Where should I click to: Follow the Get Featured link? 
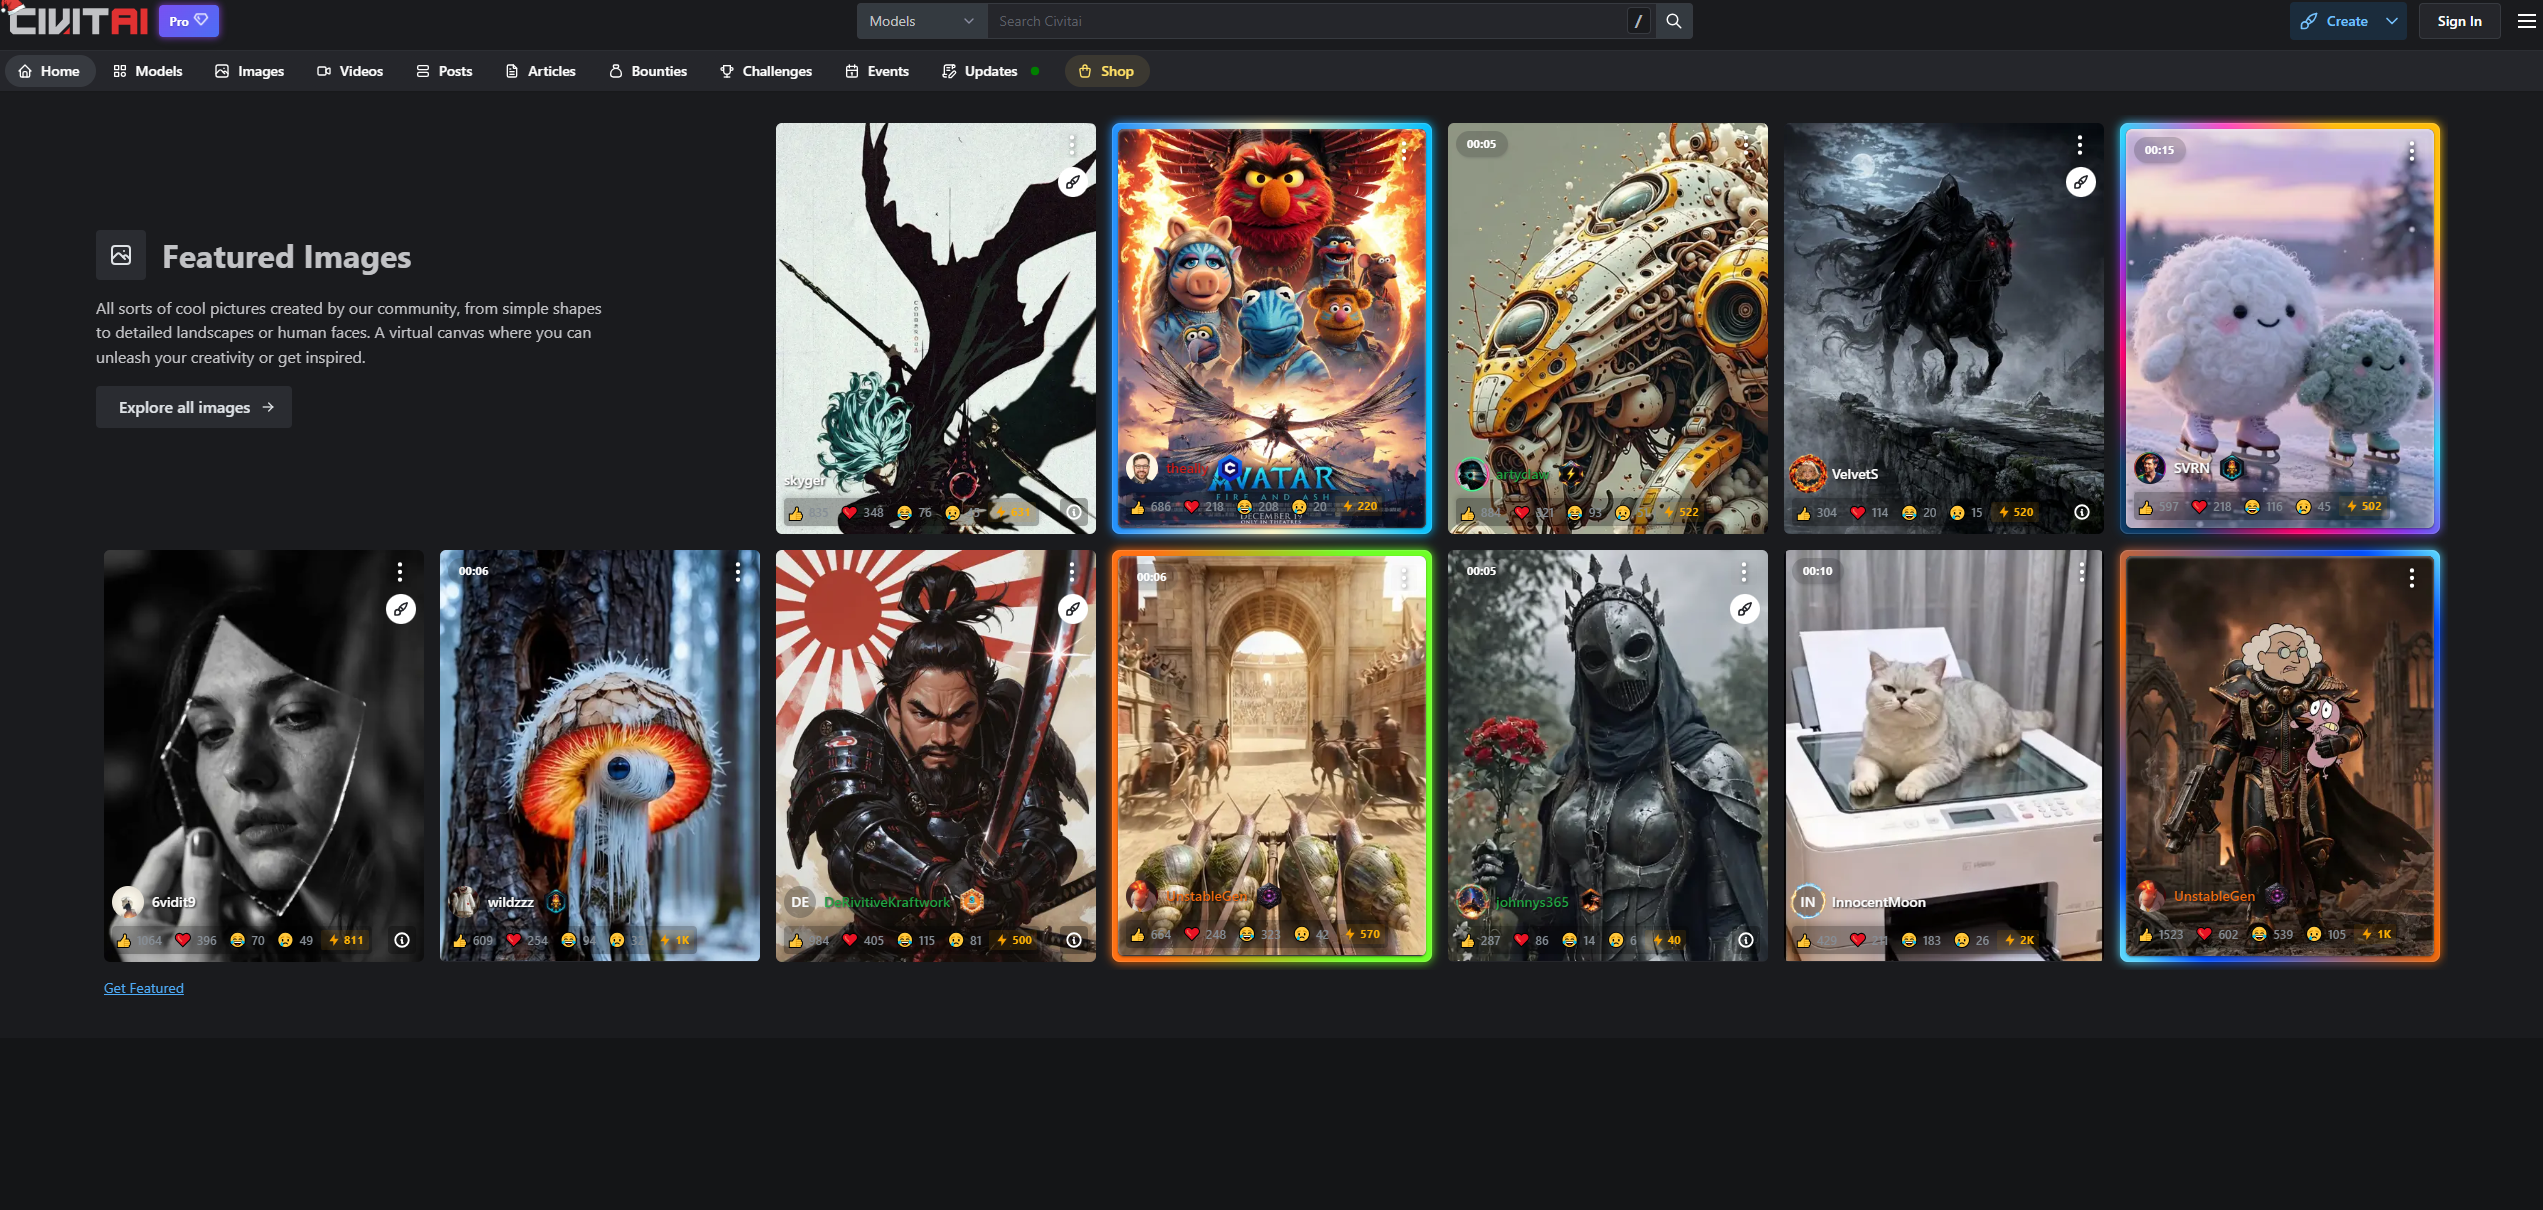(144, 988)
